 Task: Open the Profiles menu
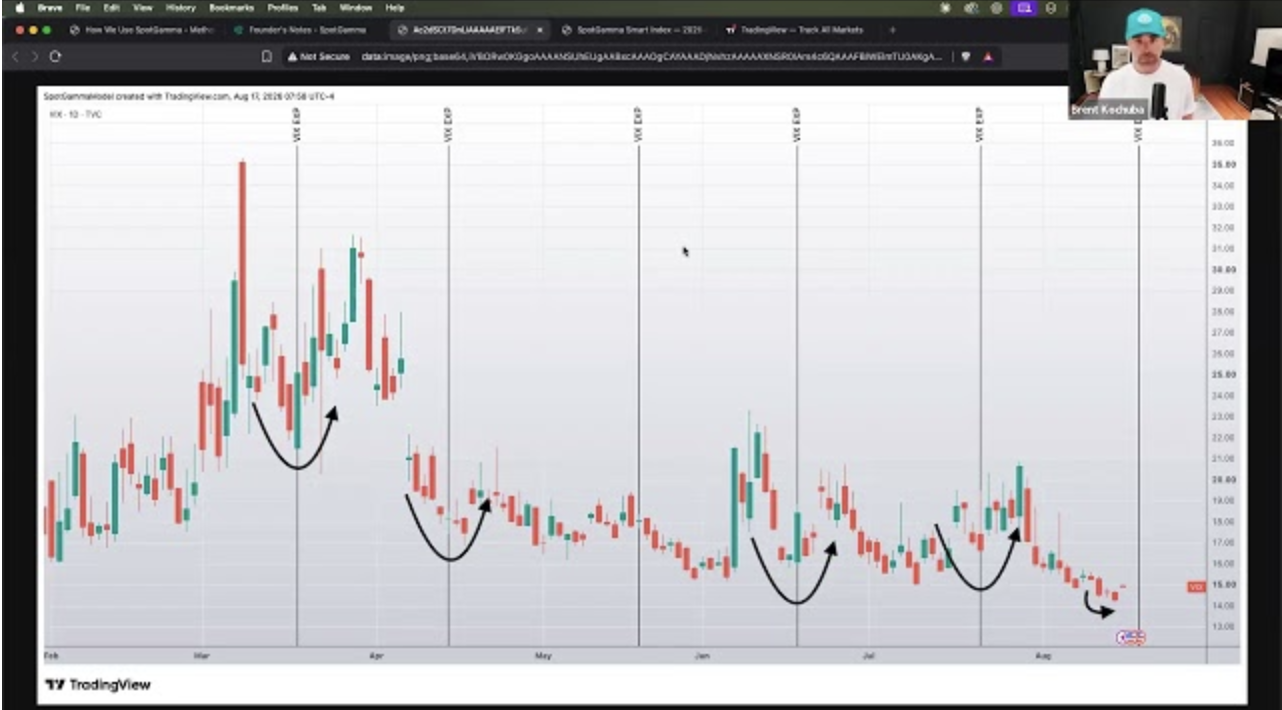click(x=283, y=7)
